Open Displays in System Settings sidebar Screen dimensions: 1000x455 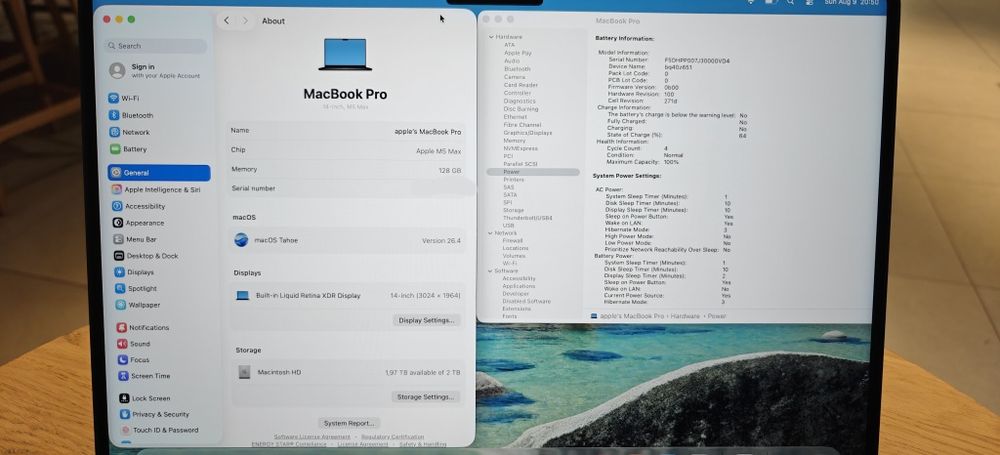click(134, 272)
